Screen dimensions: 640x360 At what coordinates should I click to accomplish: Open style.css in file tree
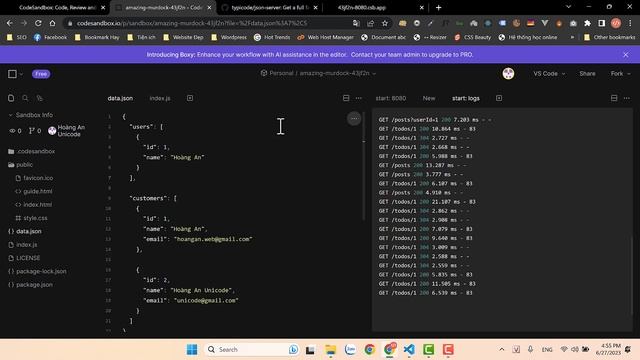click(31, 218)
